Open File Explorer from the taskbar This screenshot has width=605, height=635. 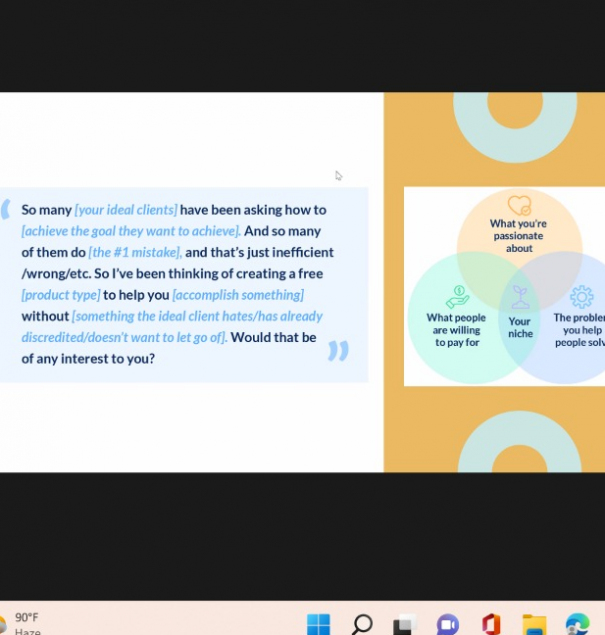(534, 624)
